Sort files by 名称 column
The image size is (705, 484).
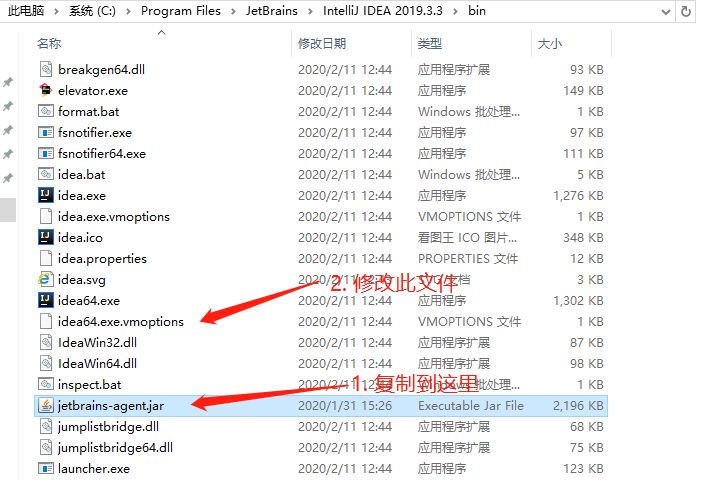(49, 44)
